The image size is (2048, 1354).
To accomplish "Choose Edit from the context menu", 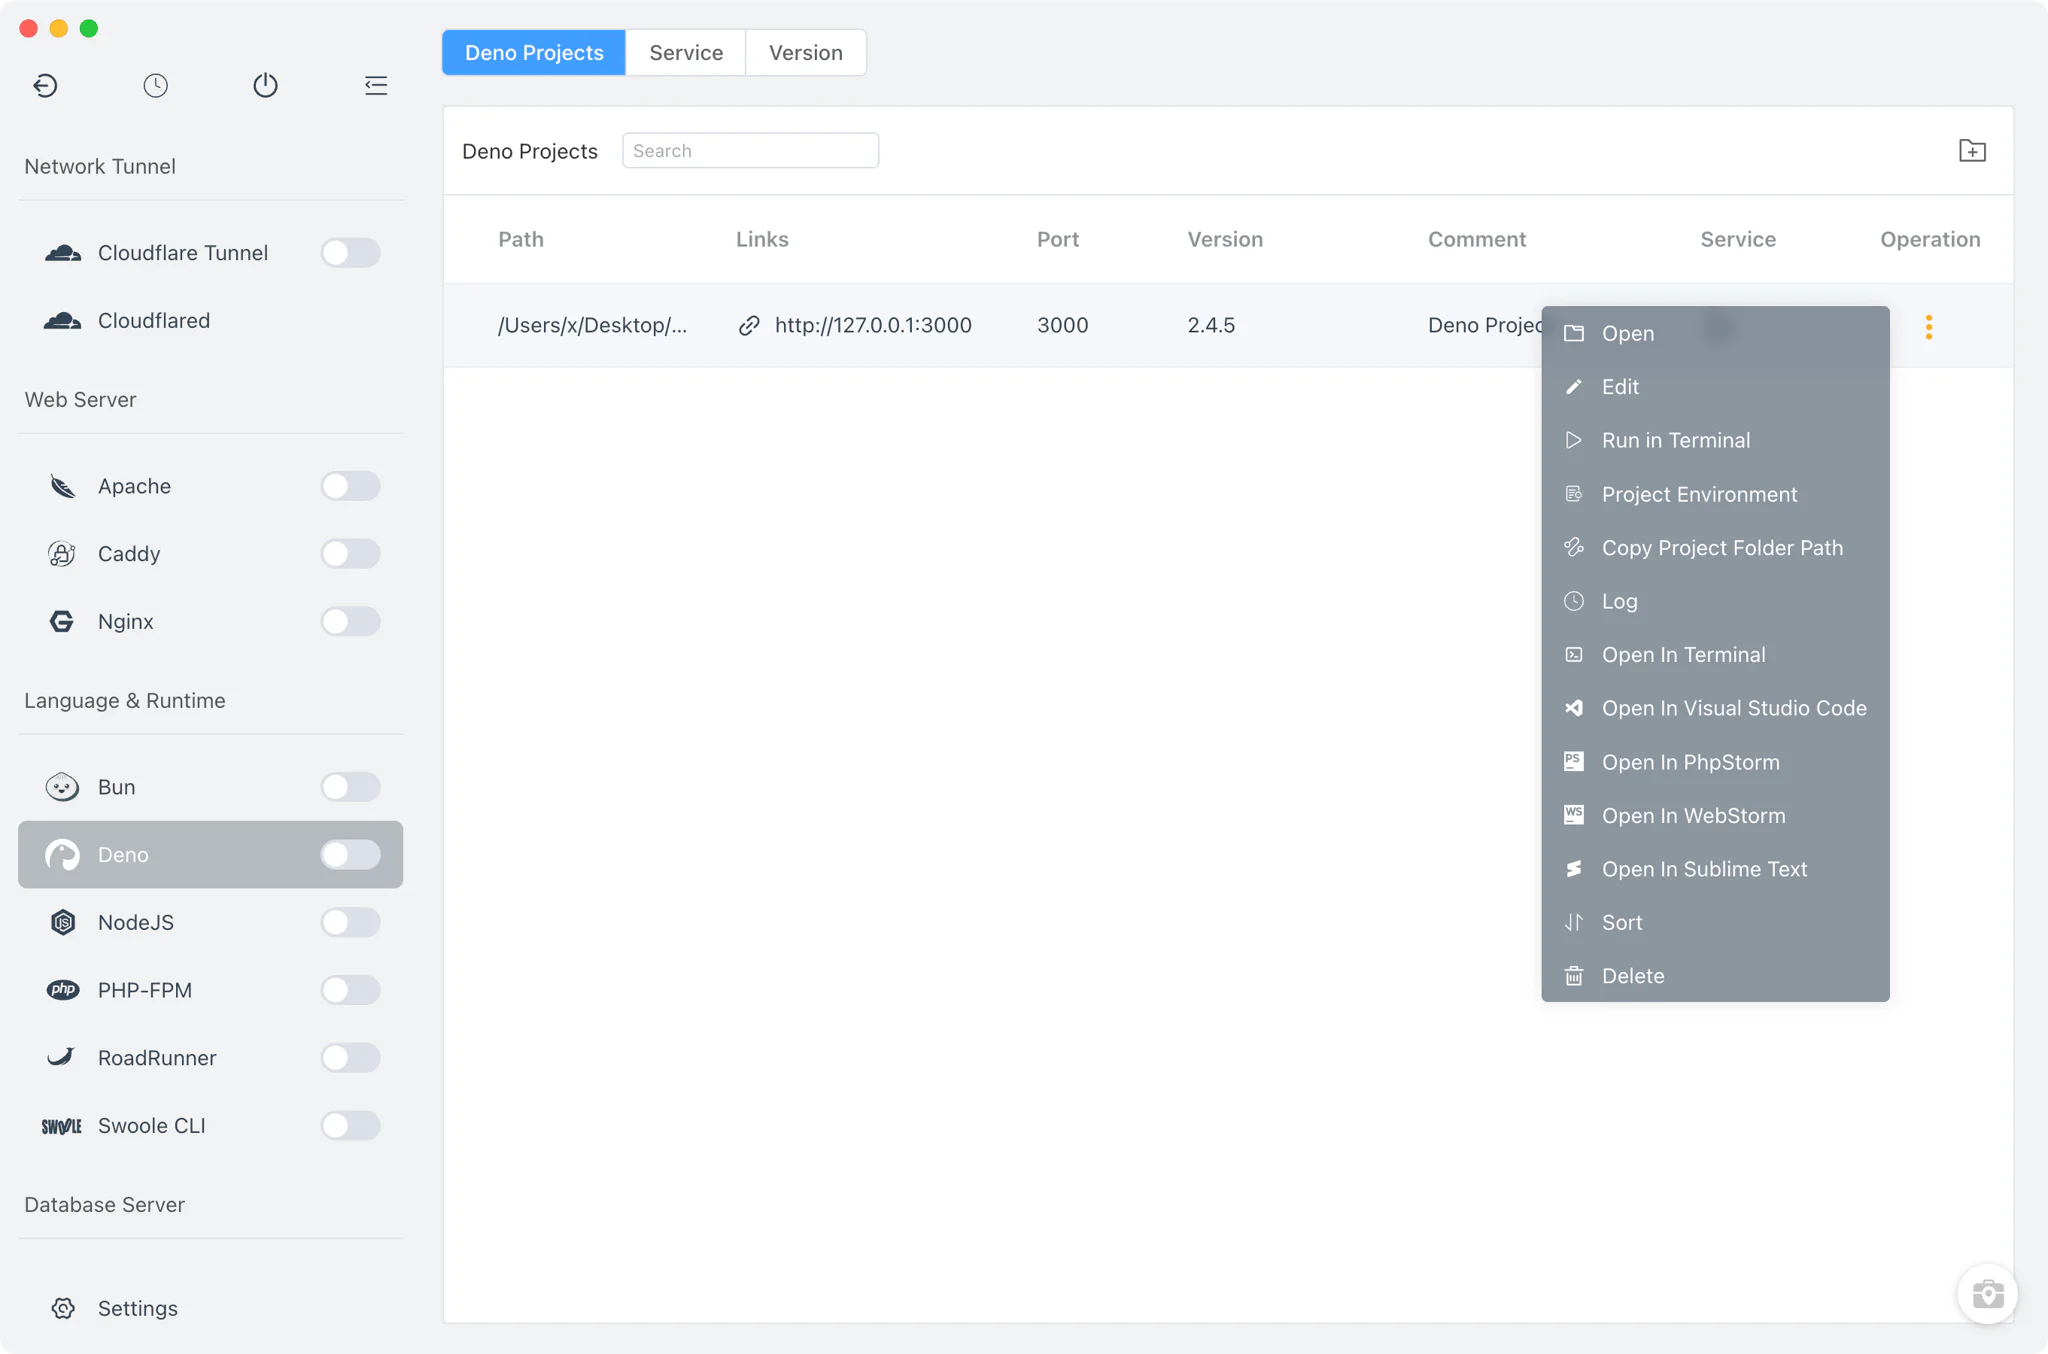I will pos(1715,387).
